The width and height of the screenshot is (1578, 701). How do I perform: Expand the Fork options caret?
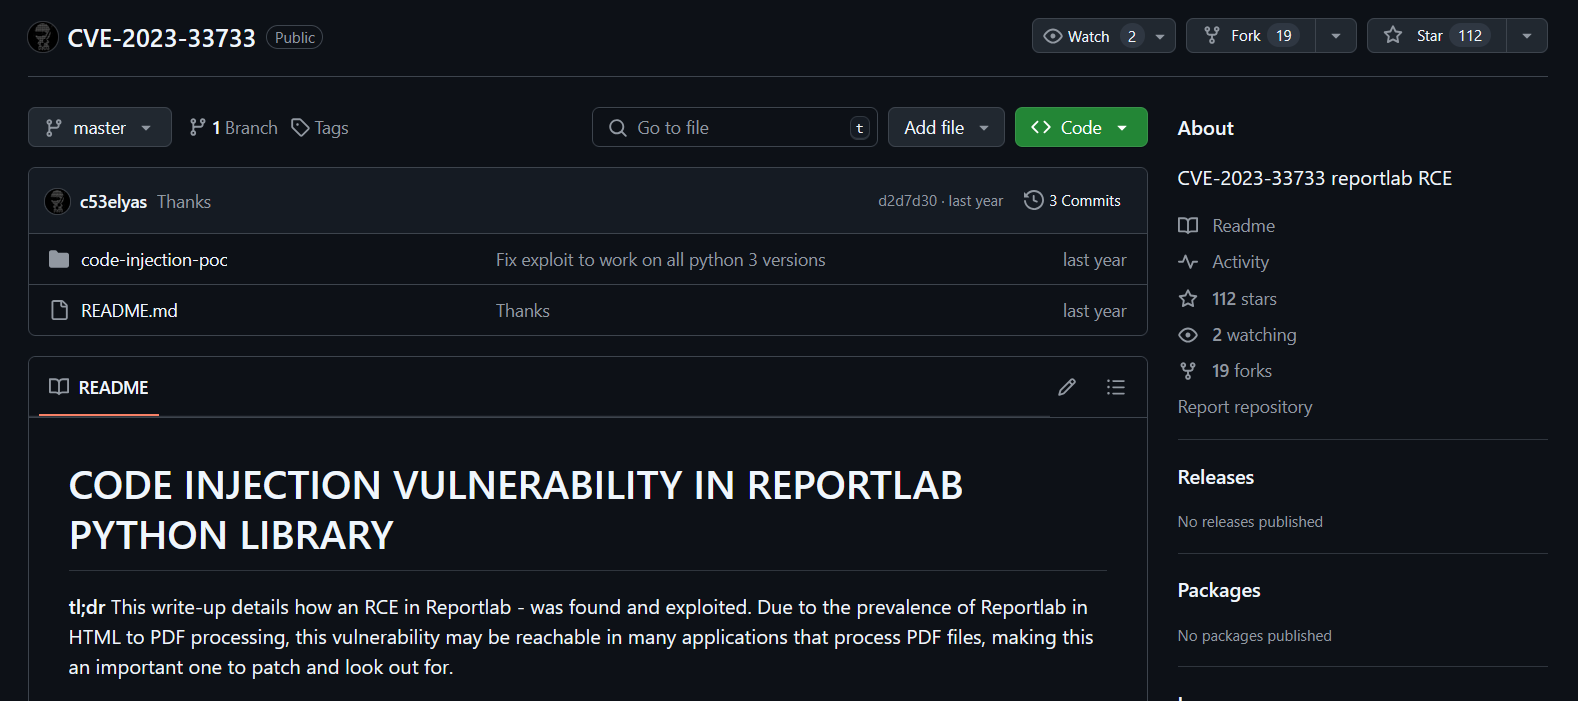[x=1336, y=36]
